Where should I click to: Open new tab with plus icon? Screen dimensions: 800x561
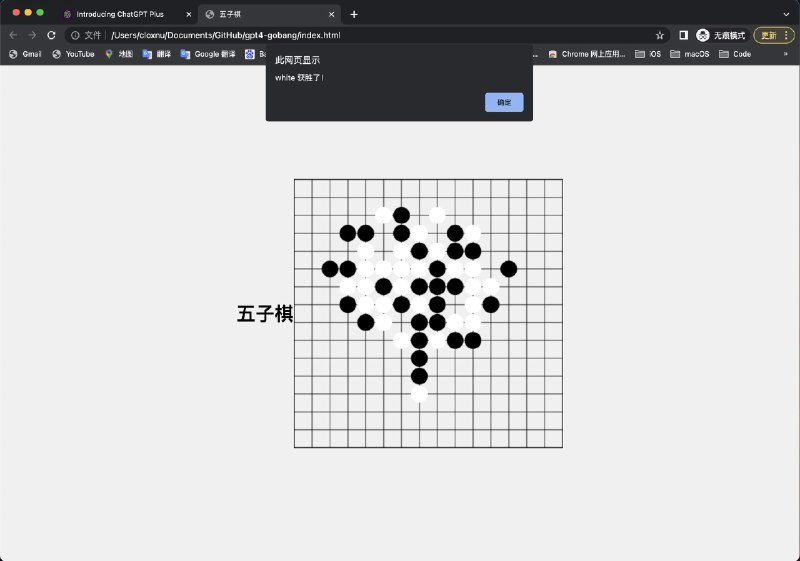[x=354, y=14]
